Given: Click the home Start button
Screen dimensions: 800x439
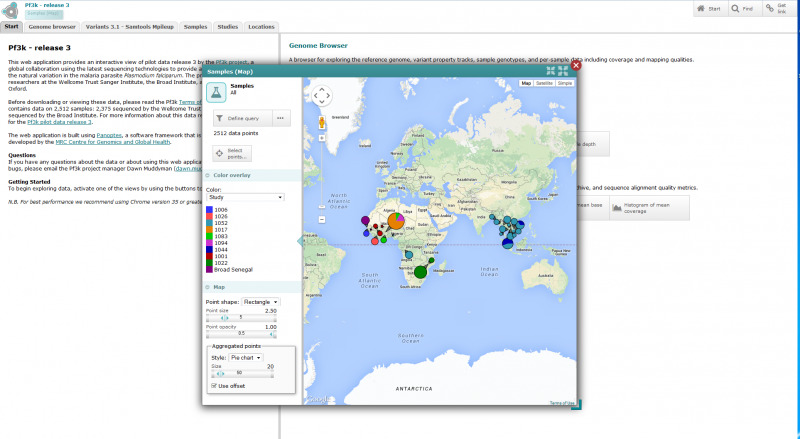Looking at the screenshot, I should [710, 9].
